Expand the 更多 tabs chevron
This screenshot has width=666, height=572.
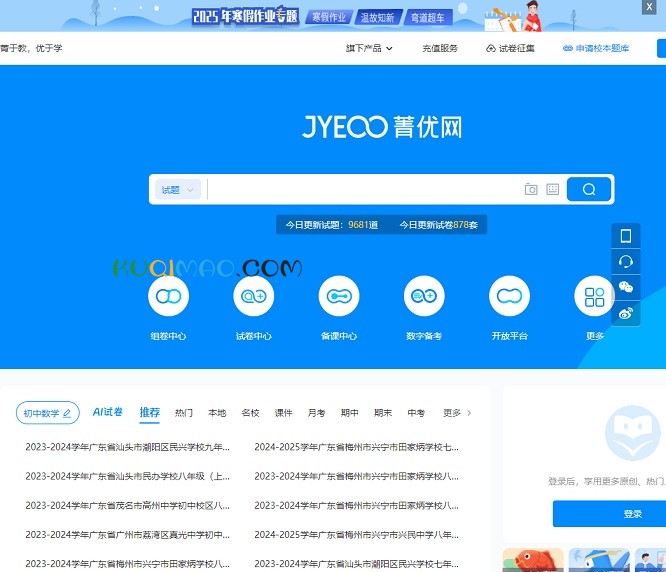pyautogui.click(x=469, y=413)
